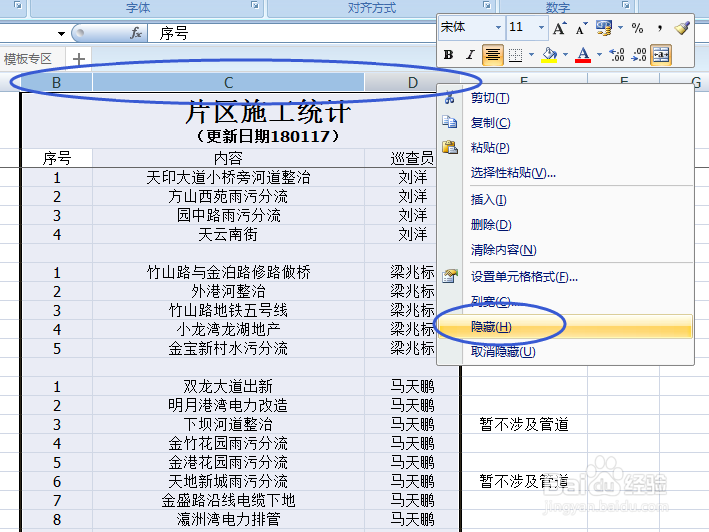
Task: Open accounting format dropdown arrow
Action: [x=620, y=28]
